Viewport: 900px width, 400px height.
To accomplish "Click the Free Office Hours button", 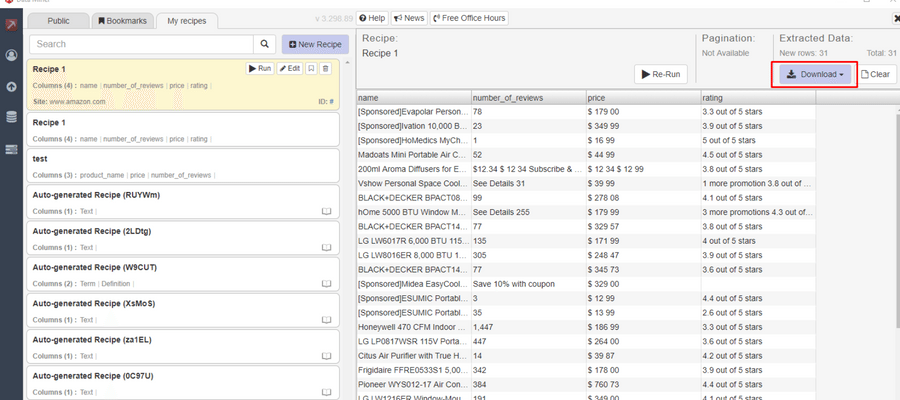I will (x=469, y=18).
